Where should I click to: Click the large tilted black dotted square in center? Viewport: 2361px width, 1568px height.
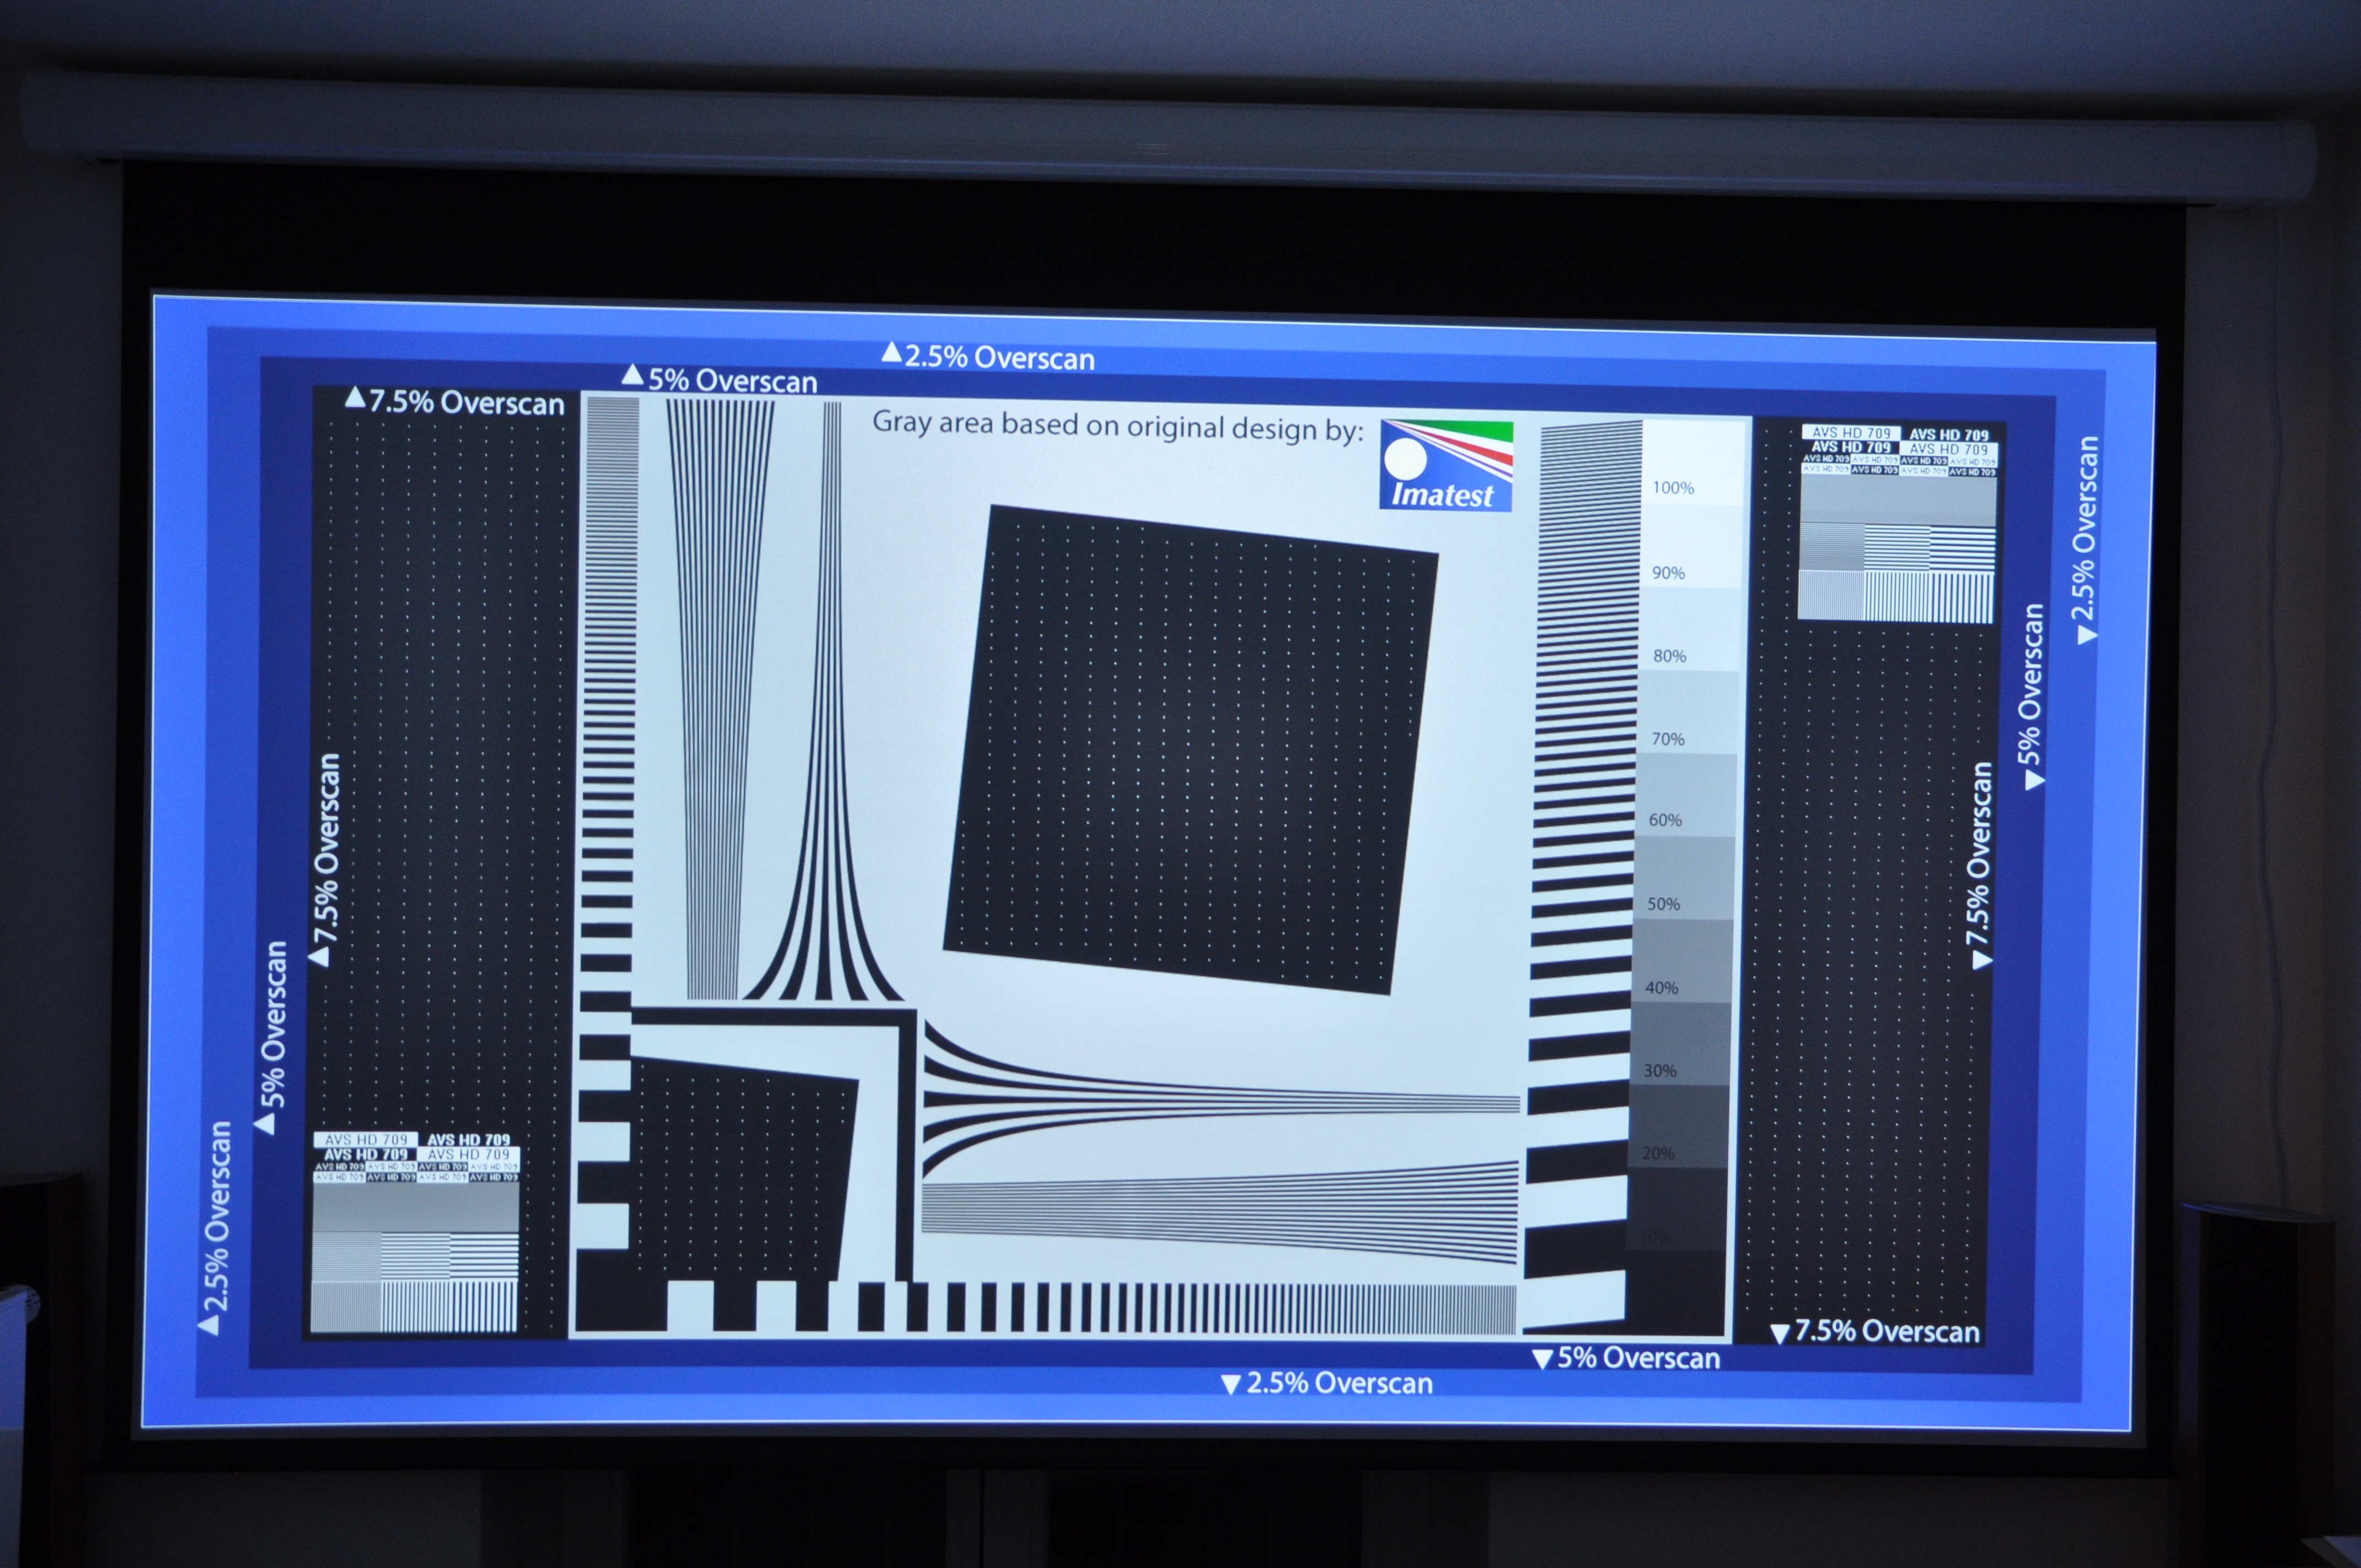click(1191, 750)
